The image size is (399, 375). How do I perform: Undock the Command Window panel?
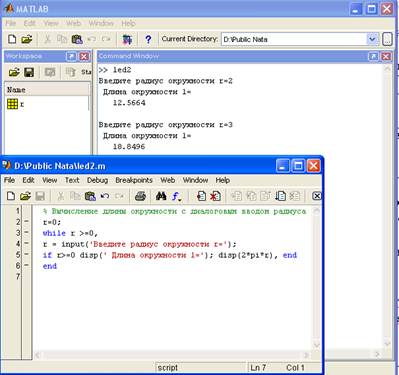[x=373, y=56]
